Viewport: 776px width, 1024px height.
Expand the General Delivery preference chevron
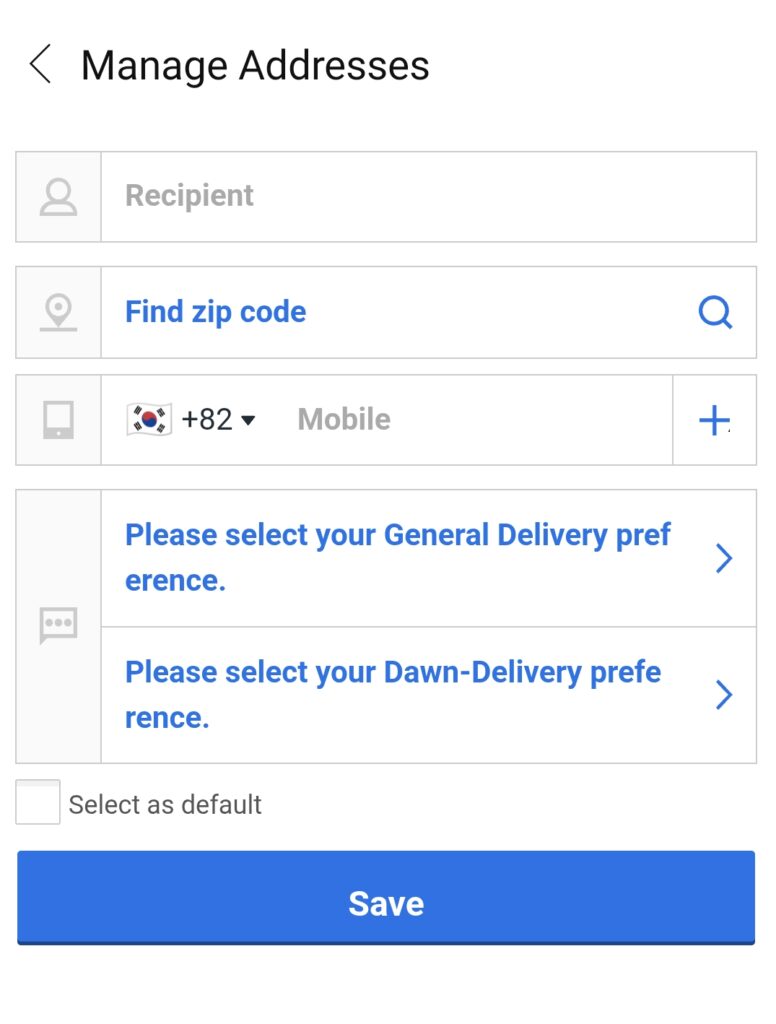[725, 558]
